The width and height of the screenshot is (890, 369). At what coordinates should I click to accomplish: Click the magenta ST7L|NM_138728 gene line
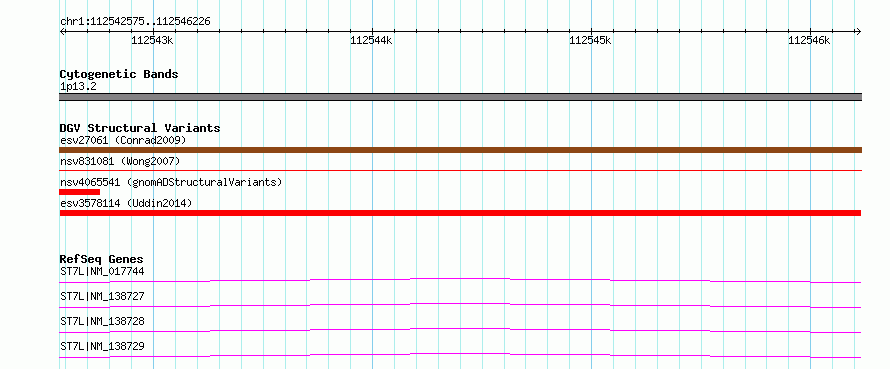(x=460, y=330)
